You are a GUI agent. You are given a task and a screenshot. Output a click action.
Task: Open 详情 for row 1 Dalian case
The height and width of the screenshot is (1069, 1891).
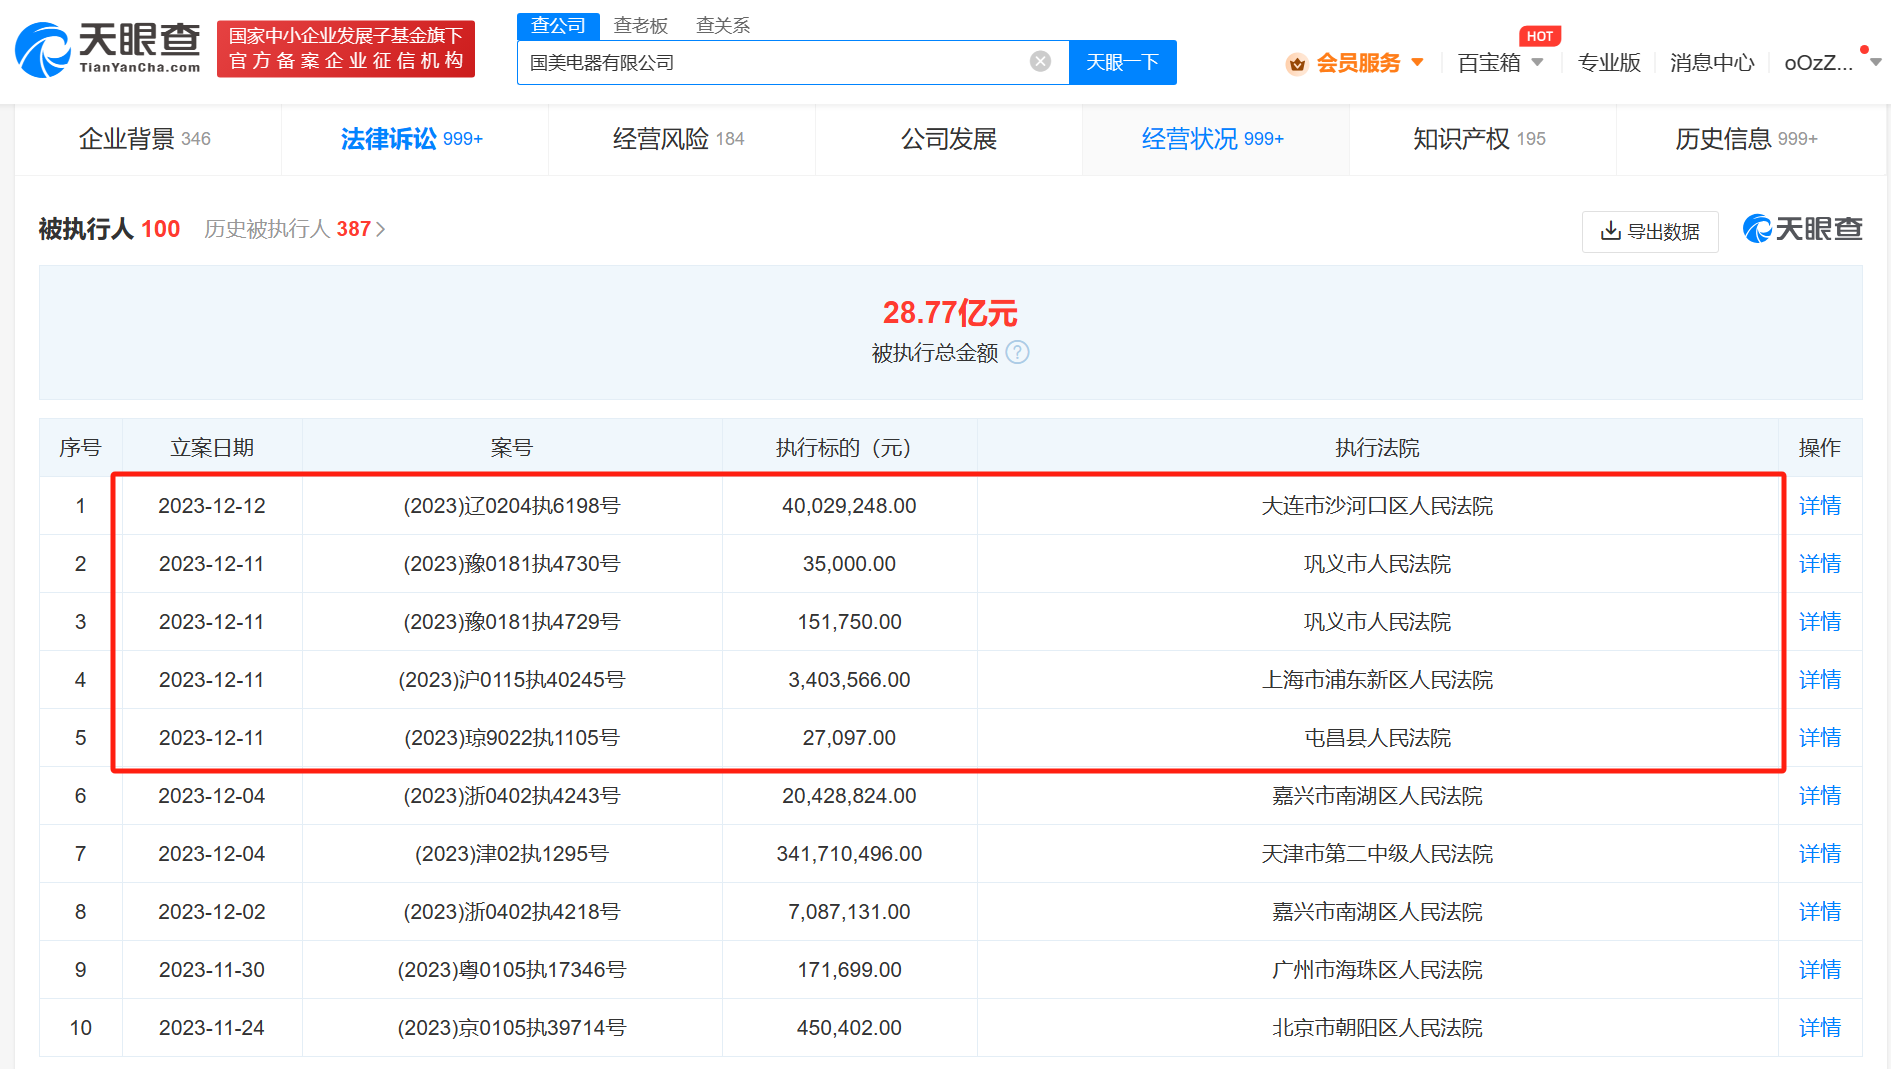(1819, 506)
